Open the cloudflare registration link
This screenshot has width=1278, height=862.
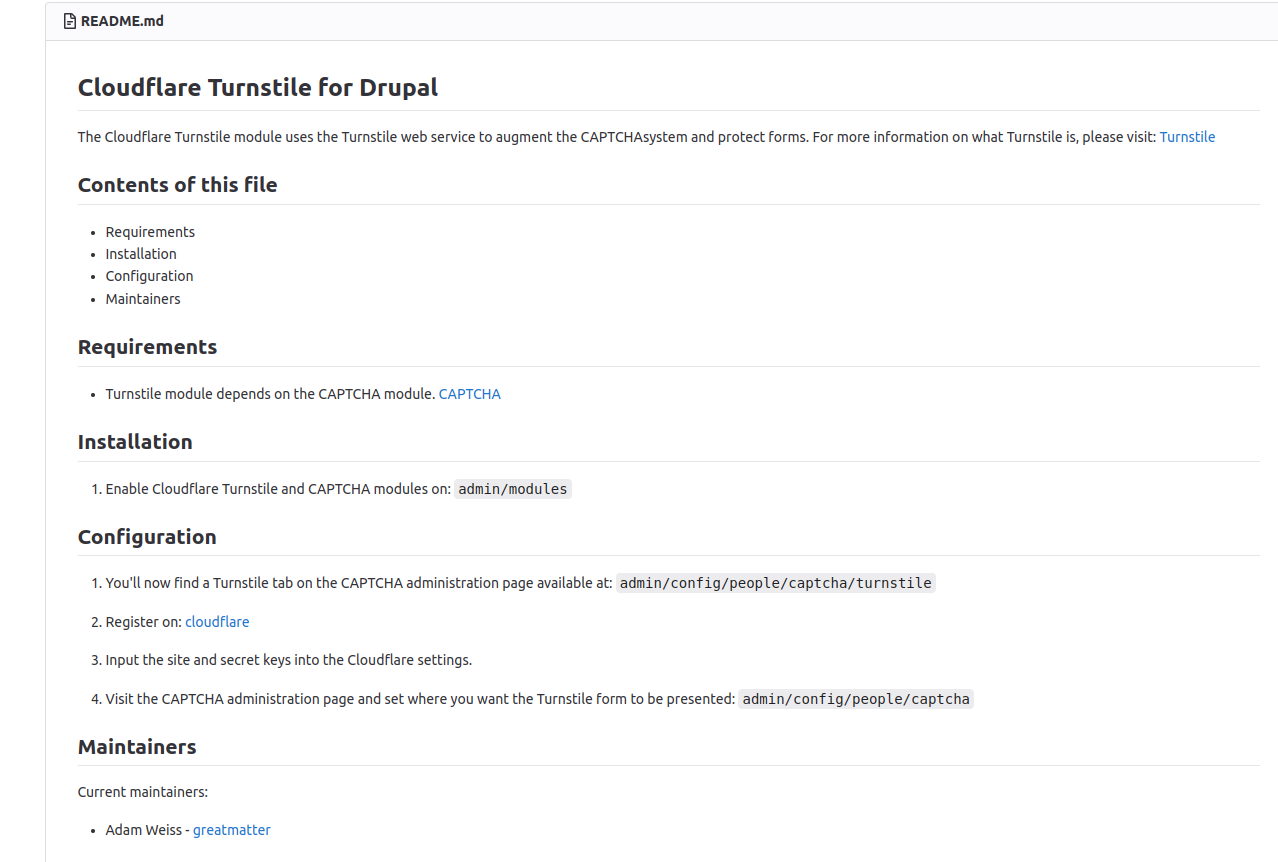(x=217, y=622)
